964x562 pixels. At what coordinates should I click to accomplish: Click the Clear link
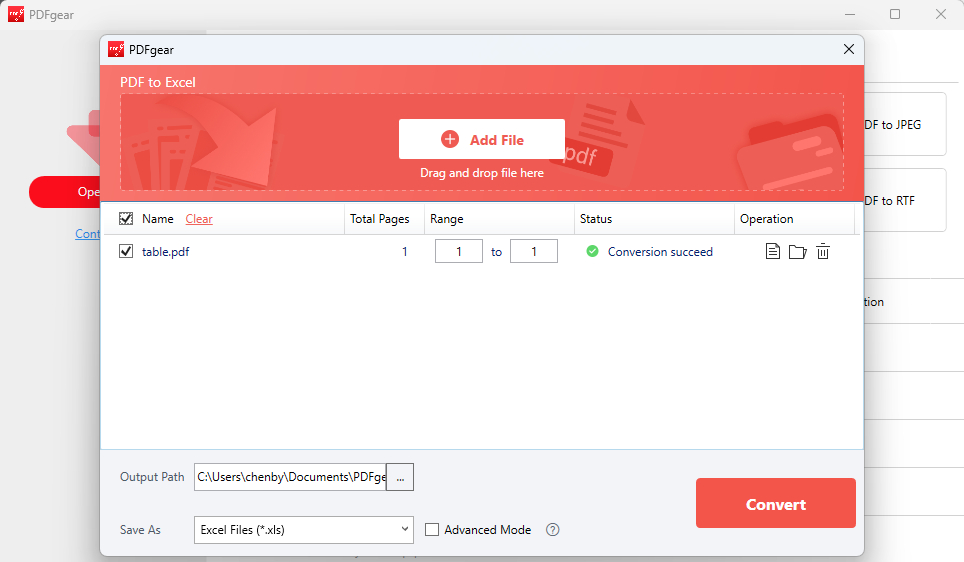tap(199, 219)
